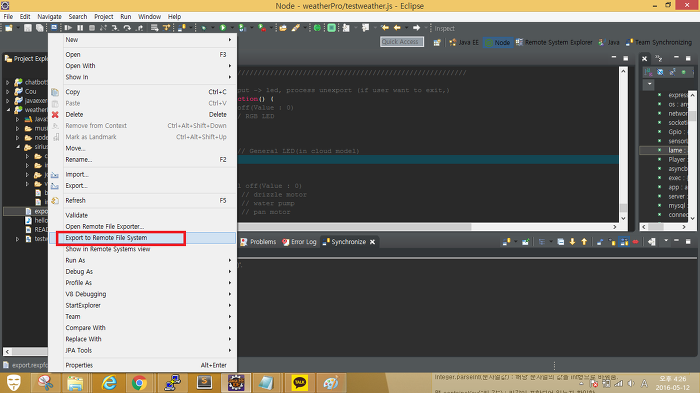
Task: Open the New submenu
Action: pyautogui.click(x=143, y=40)
